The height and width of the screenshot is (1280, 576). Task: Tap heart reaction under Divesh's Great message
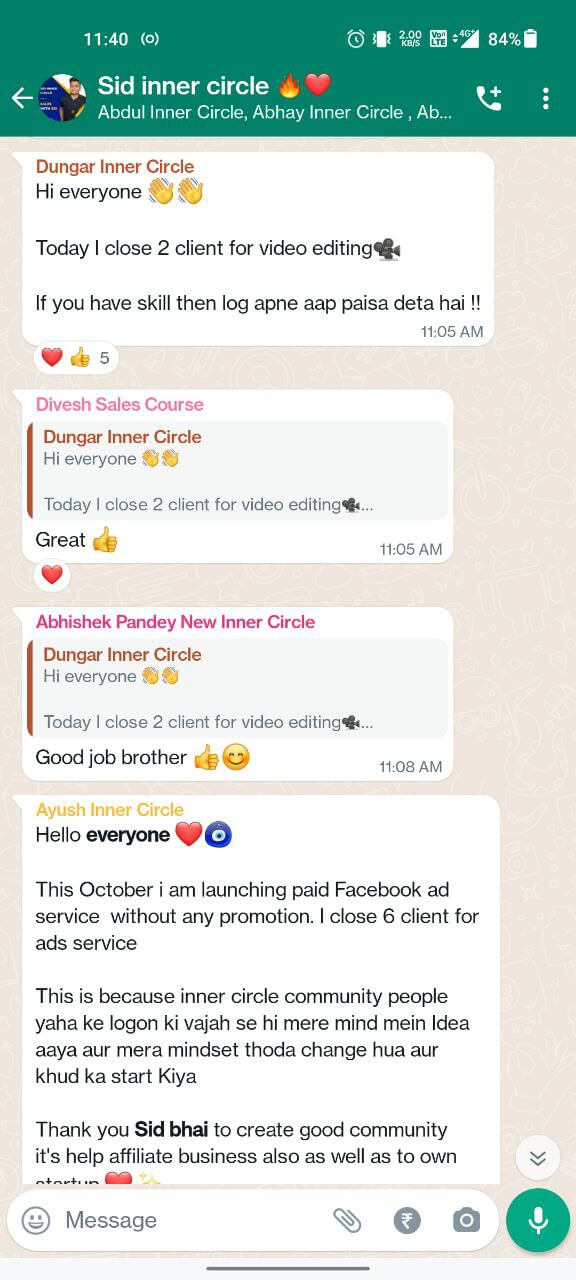click(x=52, y=575)
